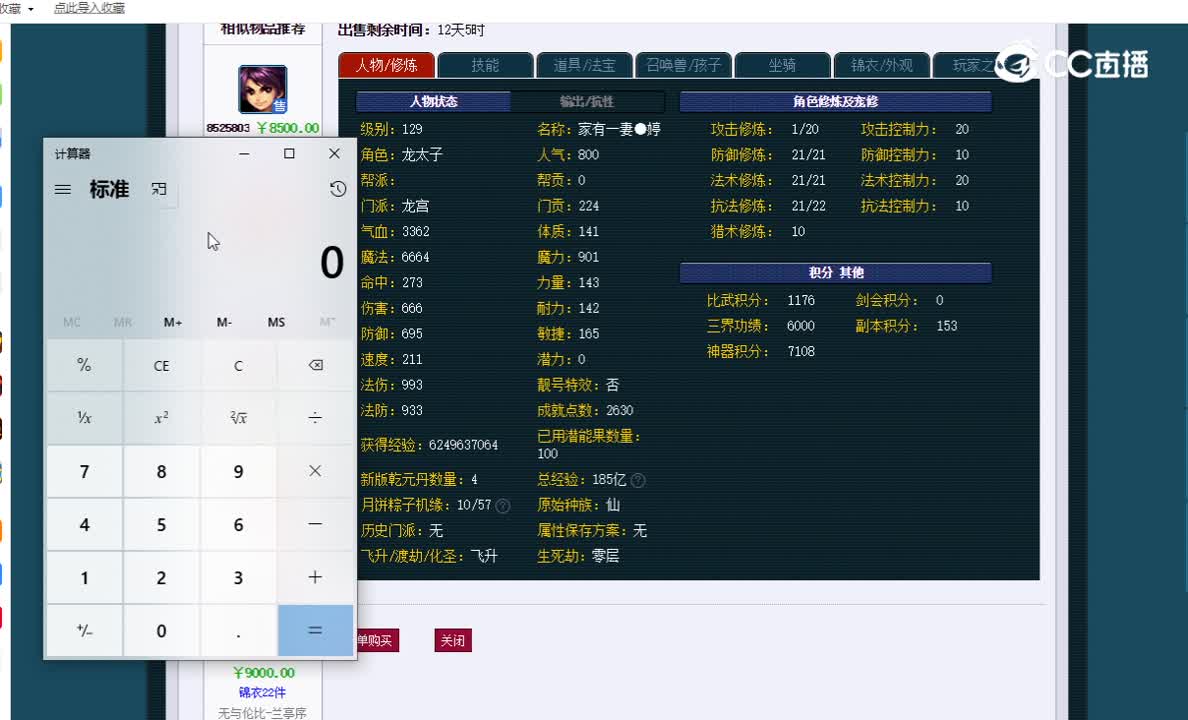Switch to the 召唤兽/孩子 tab

click(683, 65)
